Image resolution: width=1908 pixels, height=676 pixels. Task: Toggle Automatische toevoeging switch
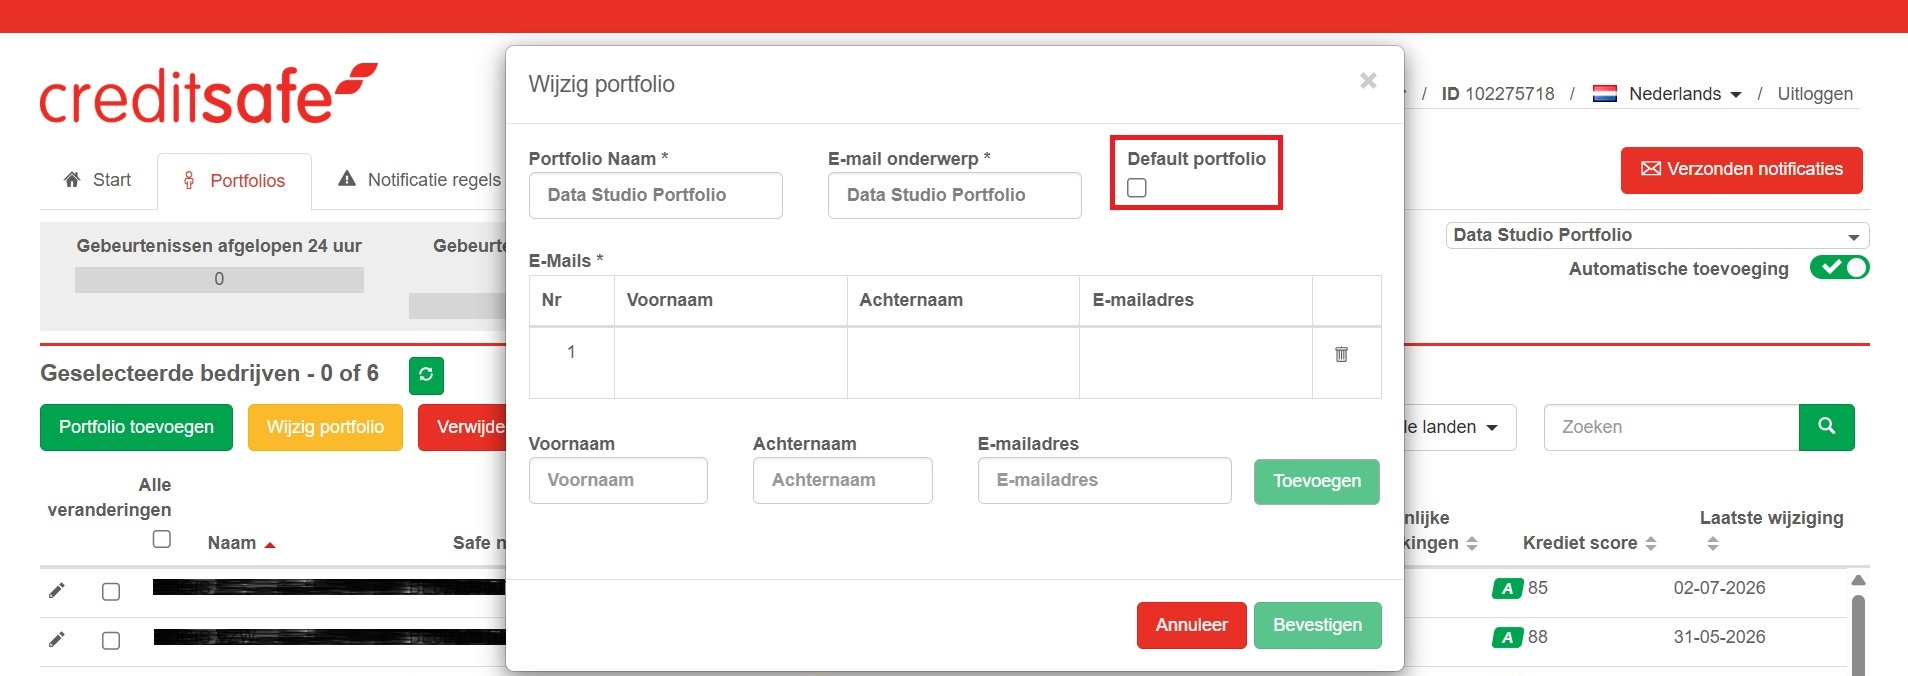pyautogui.click(x=1839, y=268)
